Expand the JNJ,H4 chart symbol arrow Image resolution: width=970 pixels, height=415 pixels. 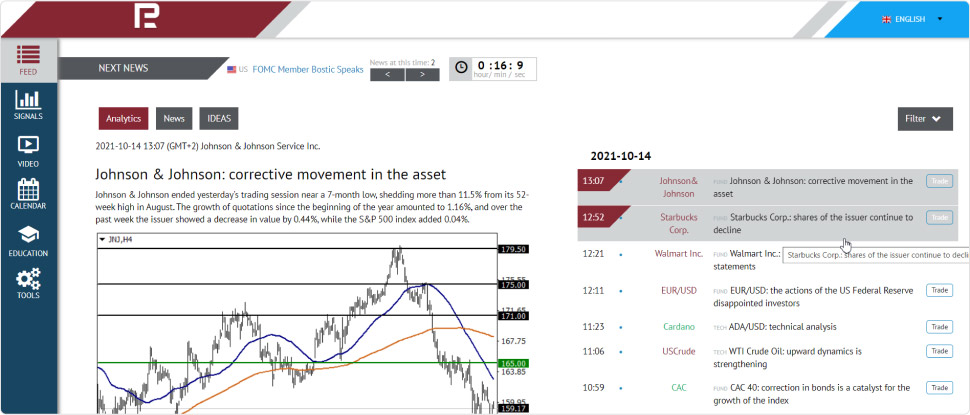coord(102,239)
